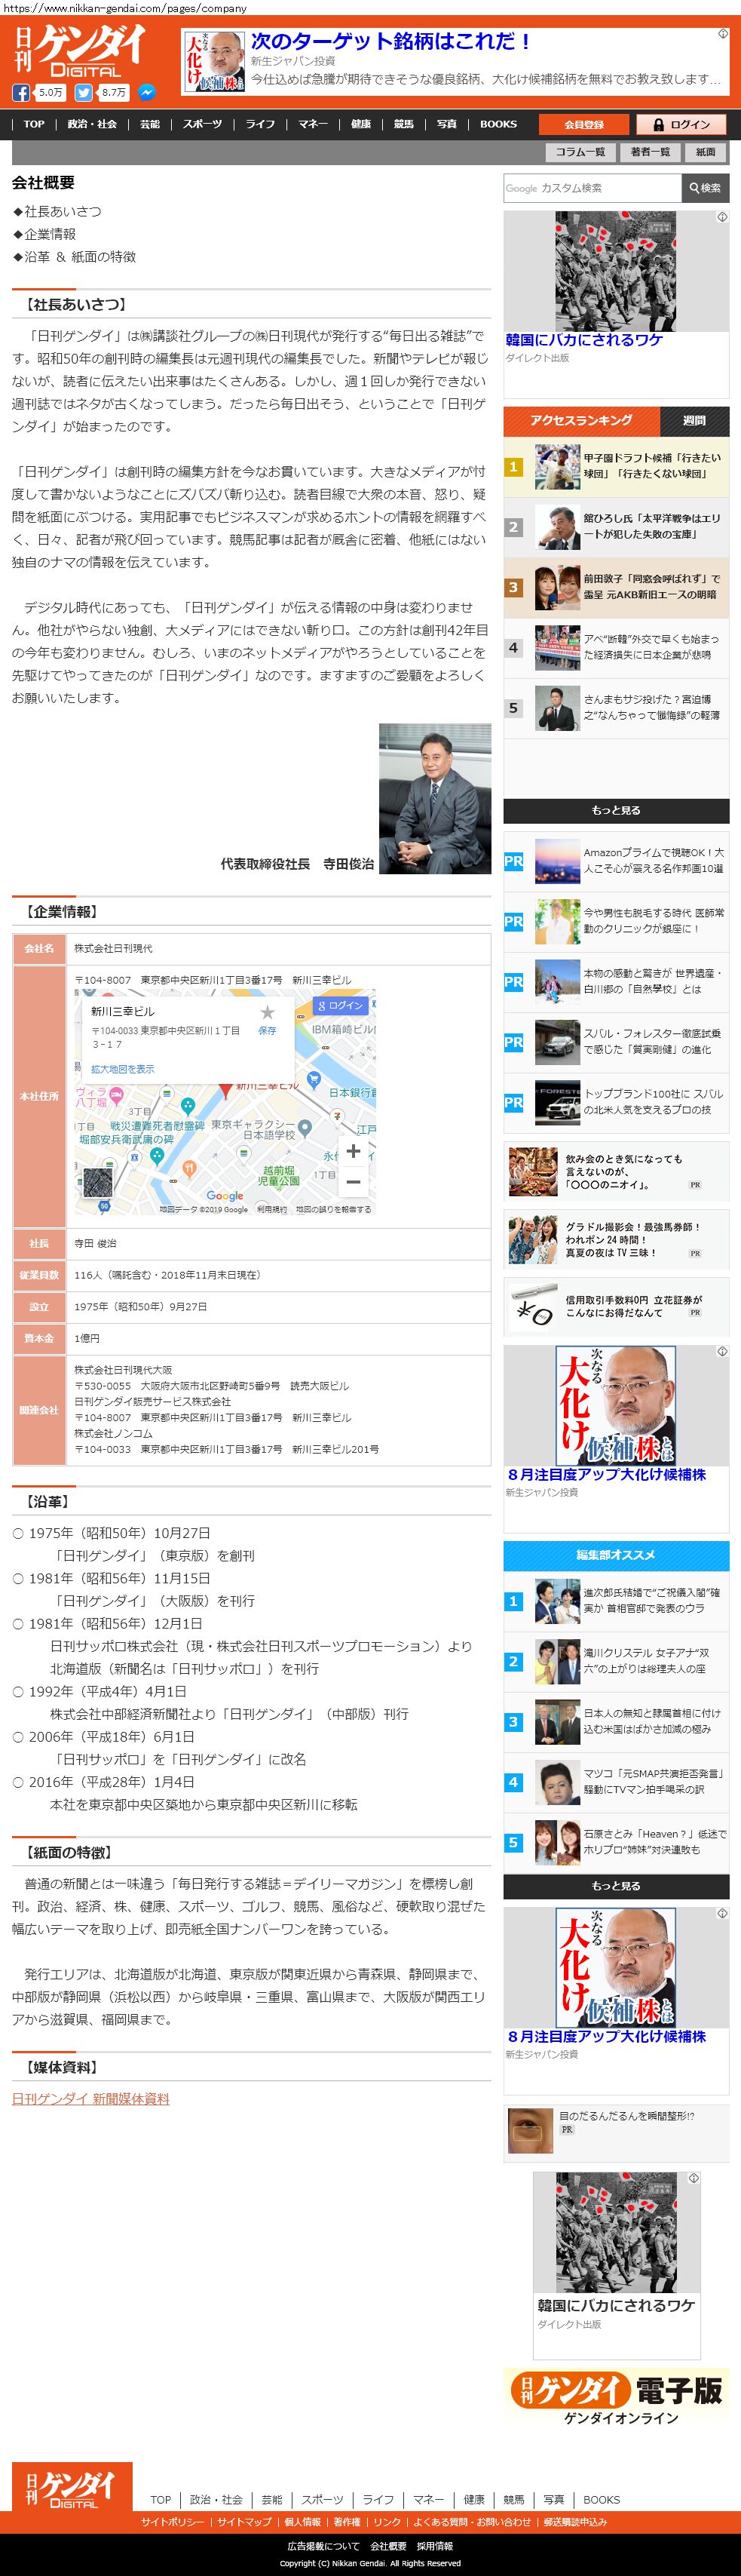
Task: Click the 会員登録 orange button
Action: (x=584, y=124)
